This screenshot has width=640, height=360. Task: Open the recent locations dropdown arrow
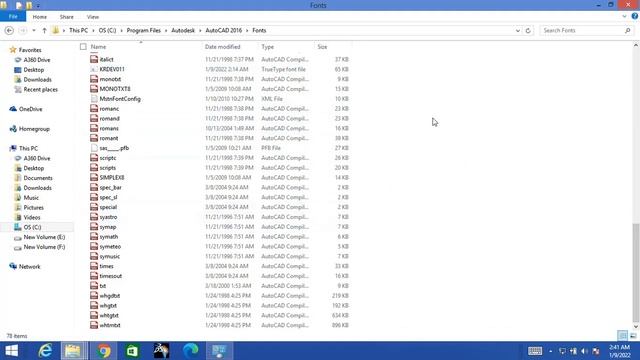34,31
